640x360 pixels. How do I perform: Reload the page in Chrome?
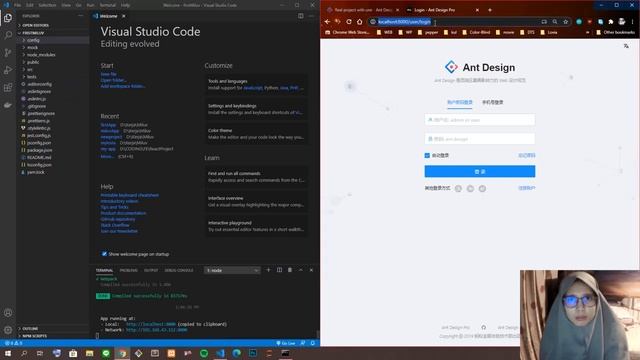(349, 22)
